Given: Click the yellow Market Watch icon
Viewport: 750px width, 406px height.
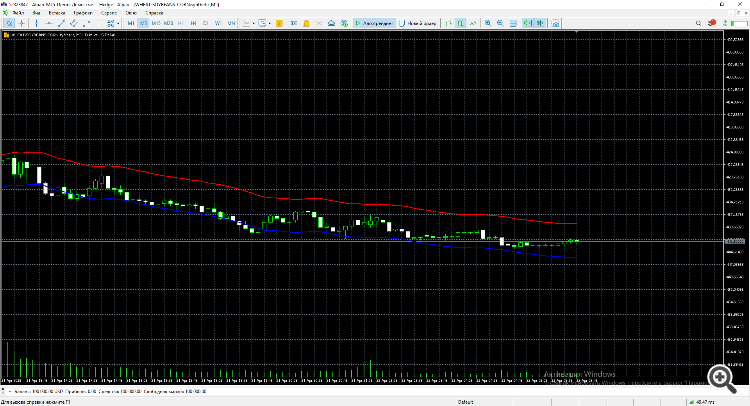Looking at the screenshot, I should tap(279, 23).
